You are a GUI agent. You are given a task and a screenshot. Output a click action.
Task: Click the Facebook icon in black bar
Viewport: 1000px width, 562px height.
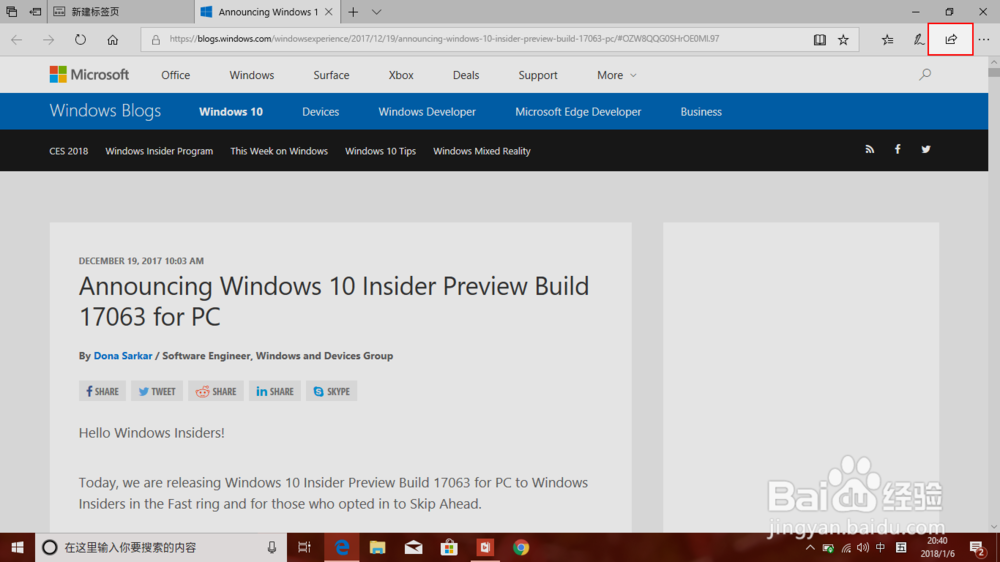897,149
